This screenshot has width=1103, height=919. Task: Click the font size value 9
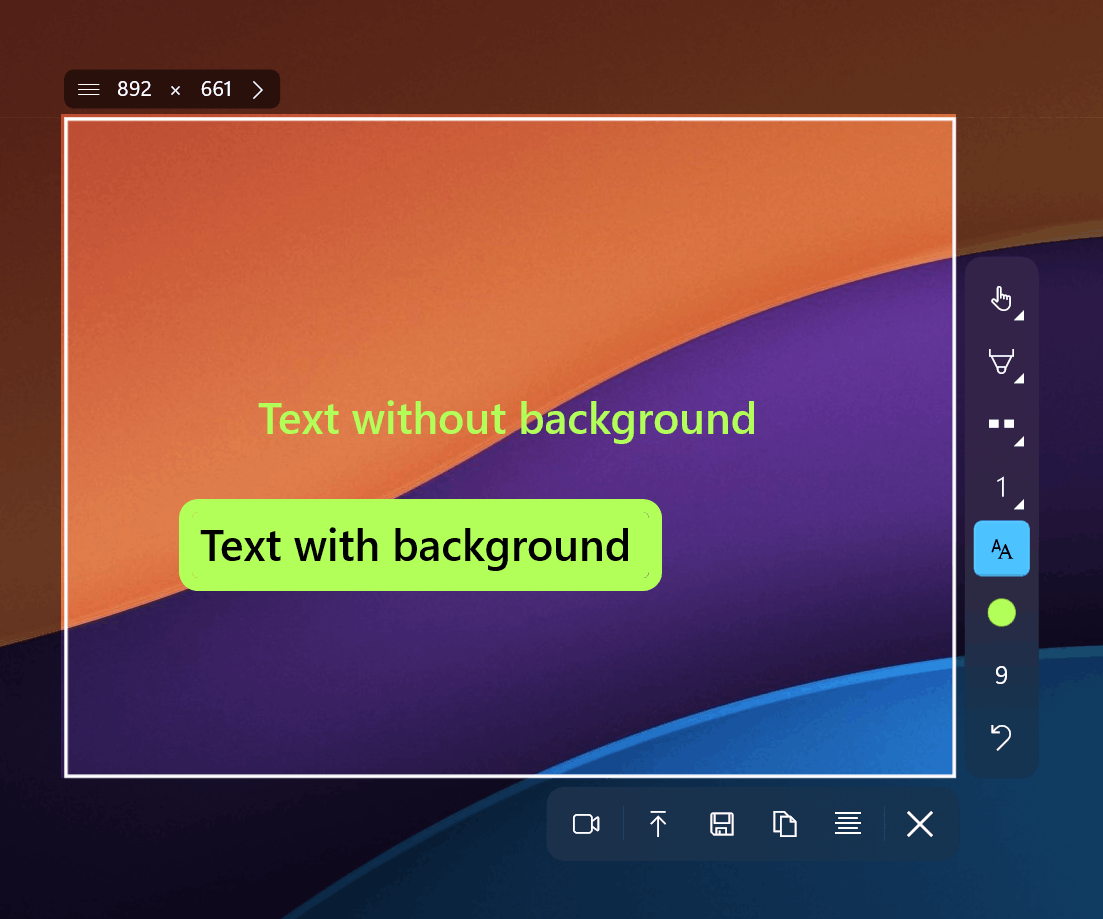(x=1001, y=675)
